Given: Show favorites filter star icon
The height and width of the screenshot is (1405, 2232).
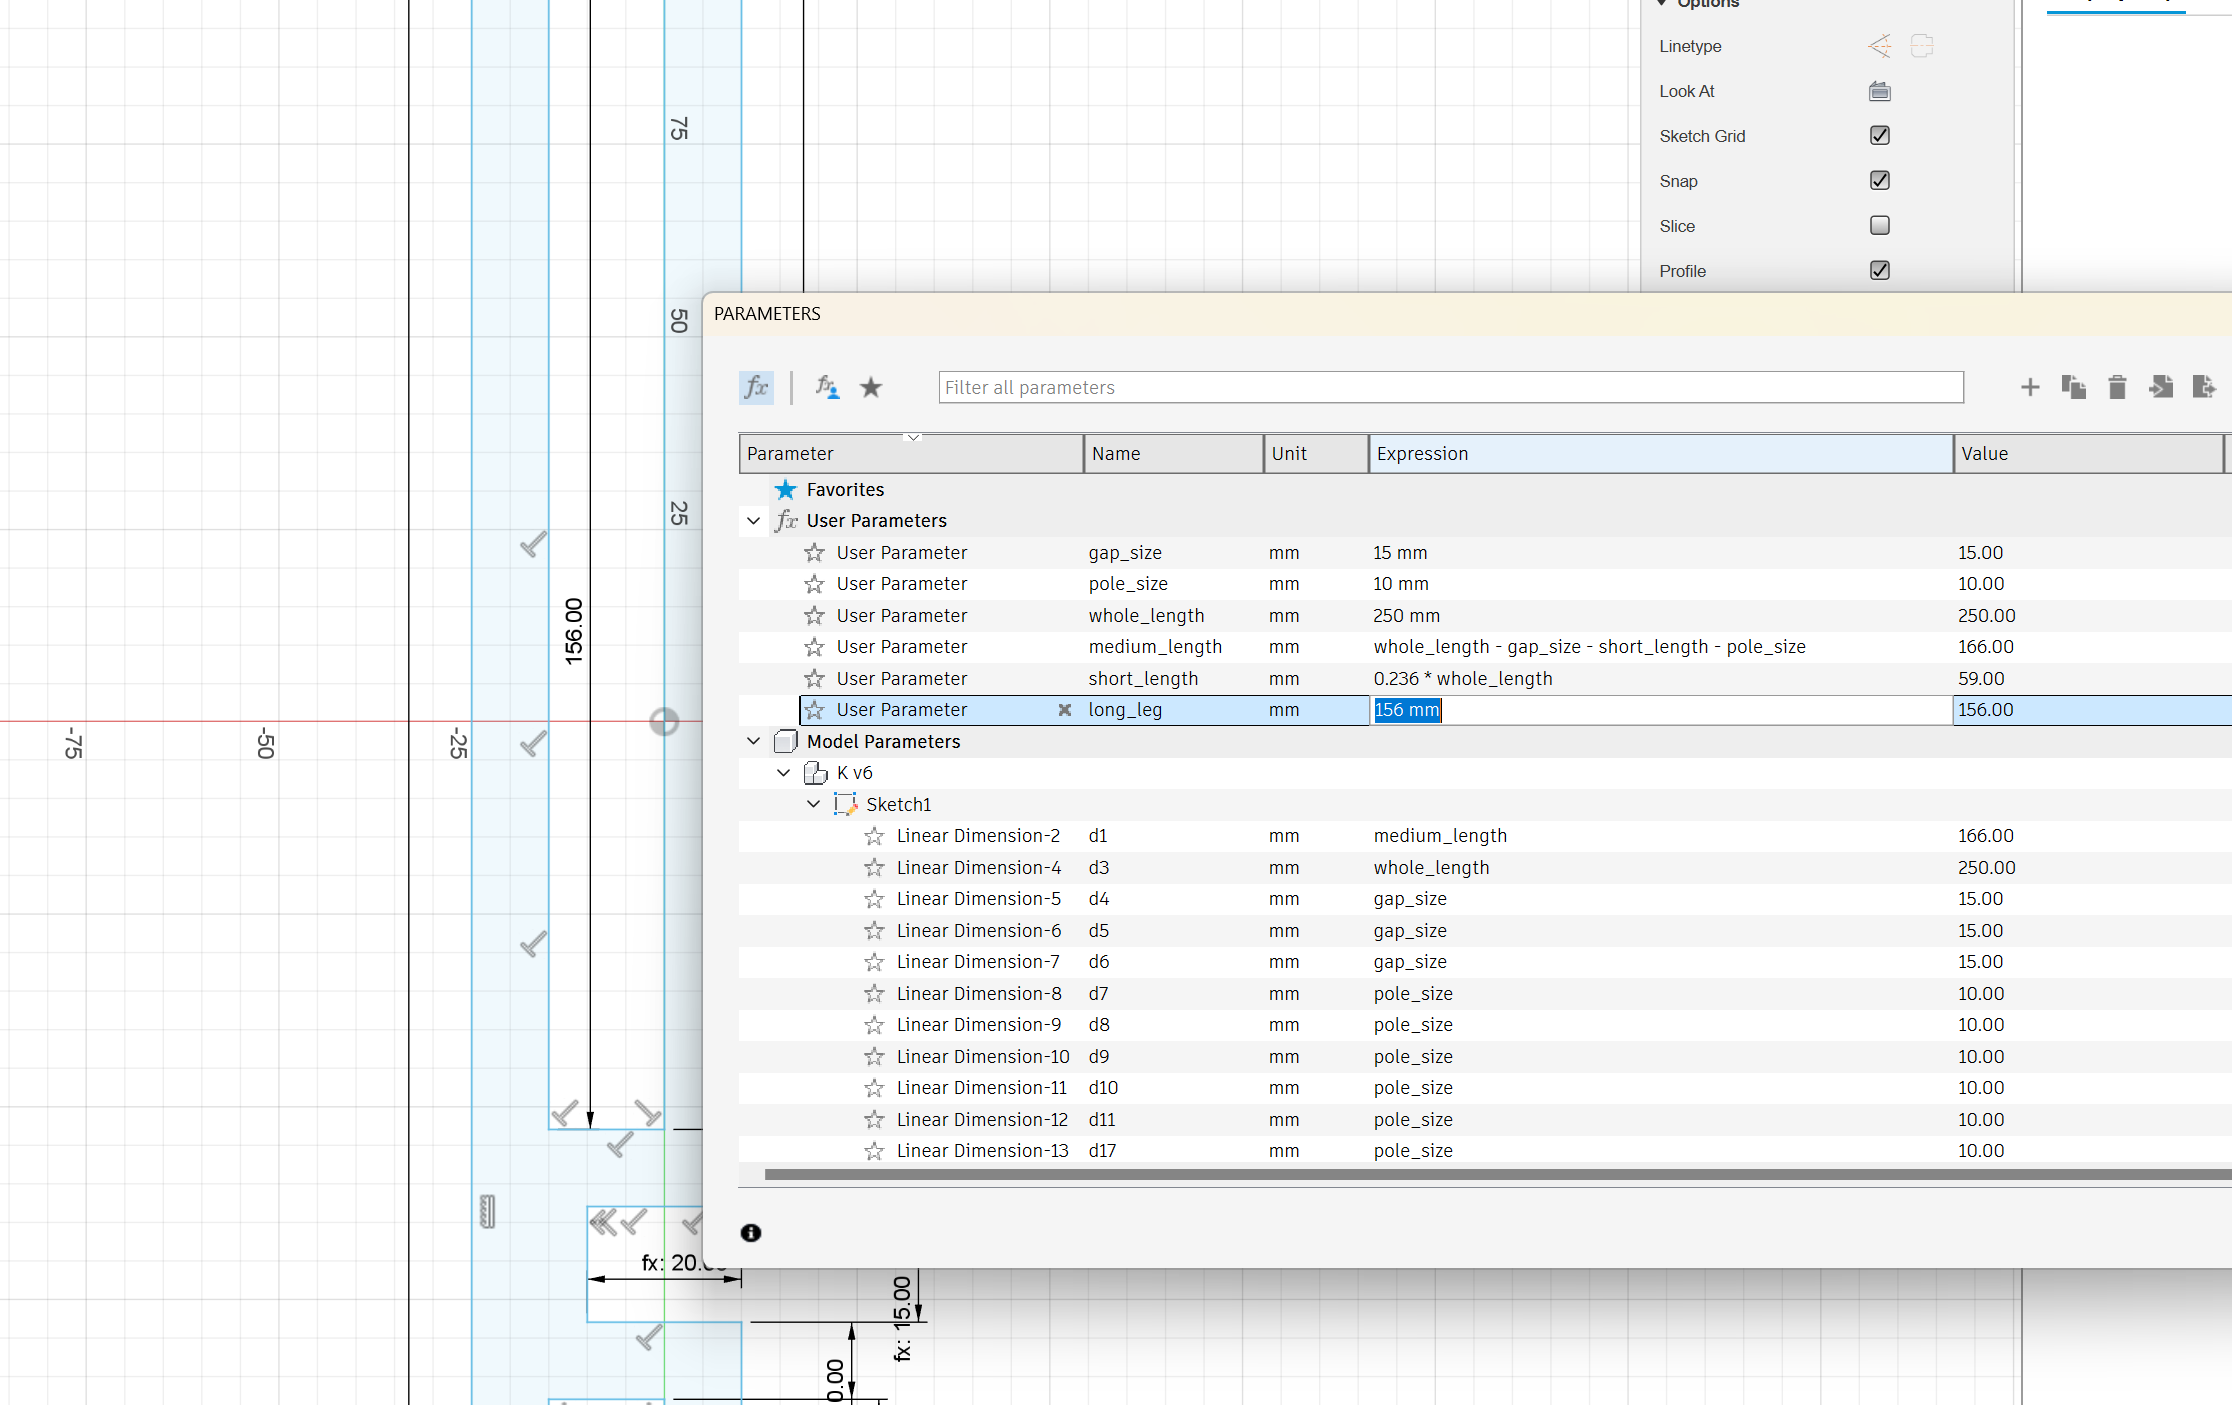Looking at the screenshot, I should coord(871,387).
